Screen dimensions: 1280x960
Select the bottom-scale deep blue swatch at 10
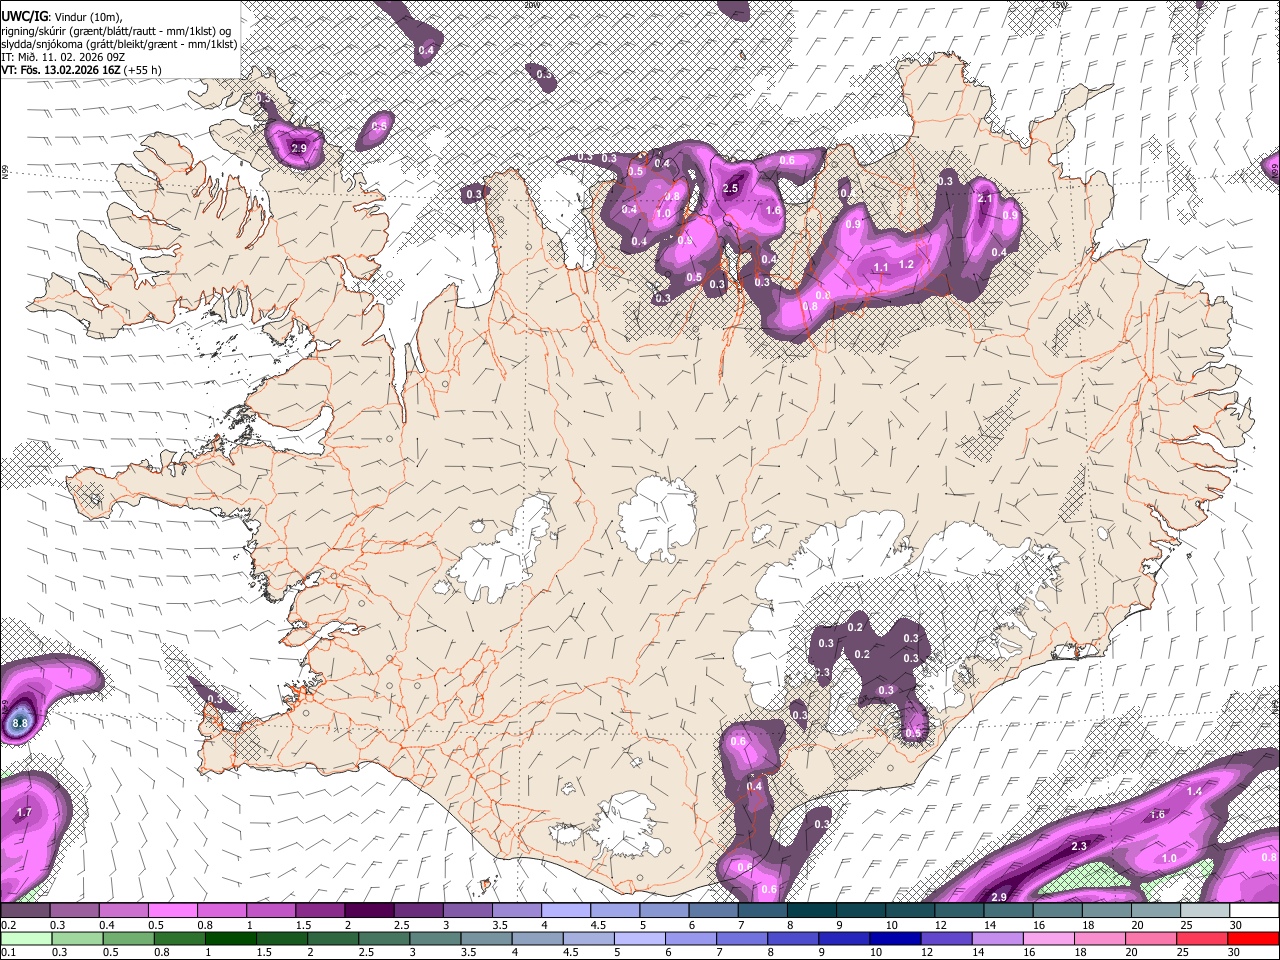894,938
